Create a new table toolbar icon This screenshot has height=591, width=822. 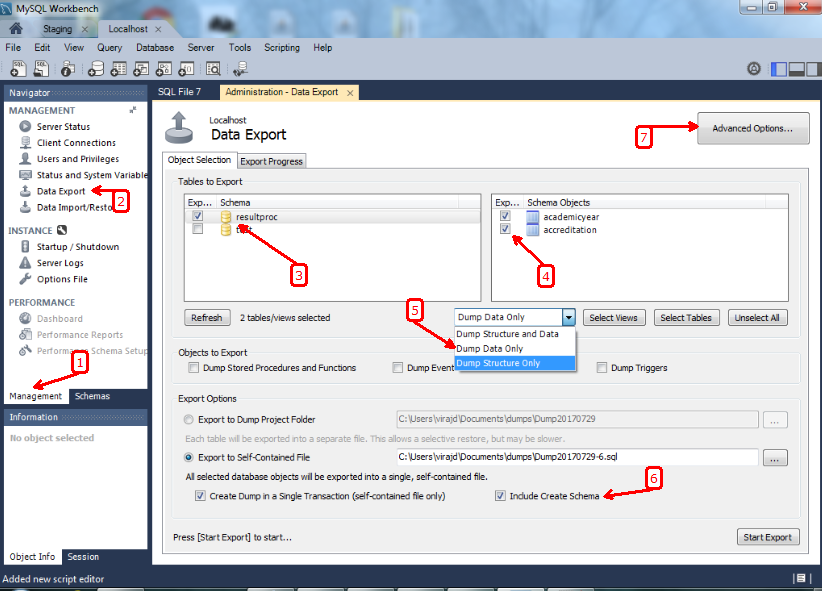(118, 69)
